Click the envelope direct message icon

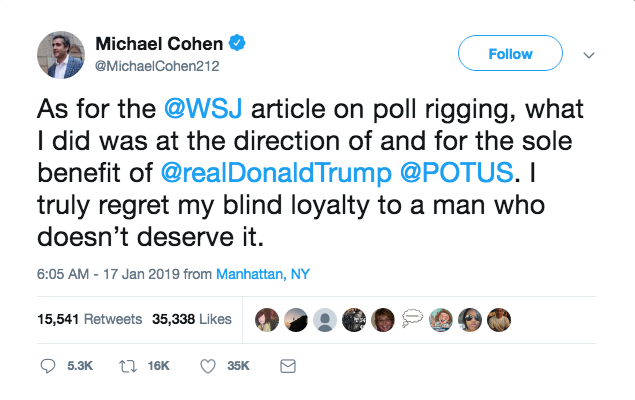coord(288,366)
